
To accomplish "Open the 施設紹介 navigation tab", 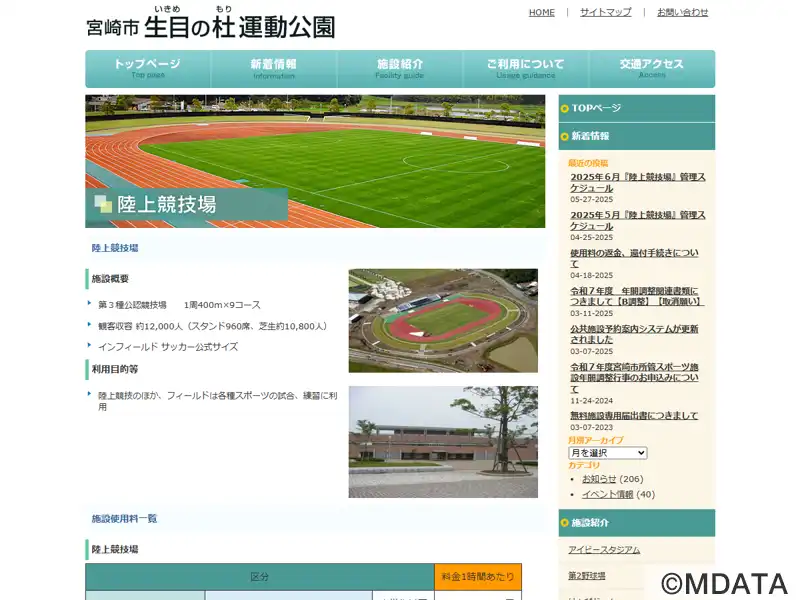I will [x=400, y=69].
